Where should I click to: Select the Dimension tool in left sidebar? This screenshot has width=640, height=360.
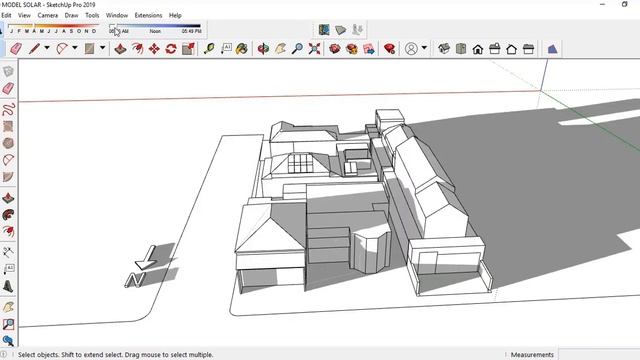point(8,252)
